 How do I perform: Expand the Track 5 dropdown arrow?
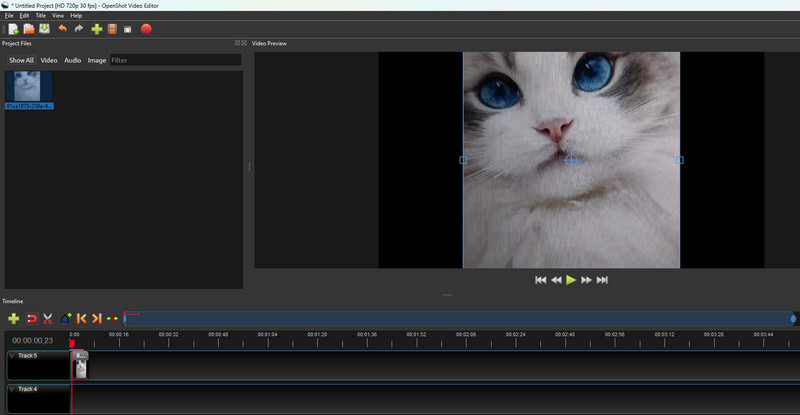12,355
